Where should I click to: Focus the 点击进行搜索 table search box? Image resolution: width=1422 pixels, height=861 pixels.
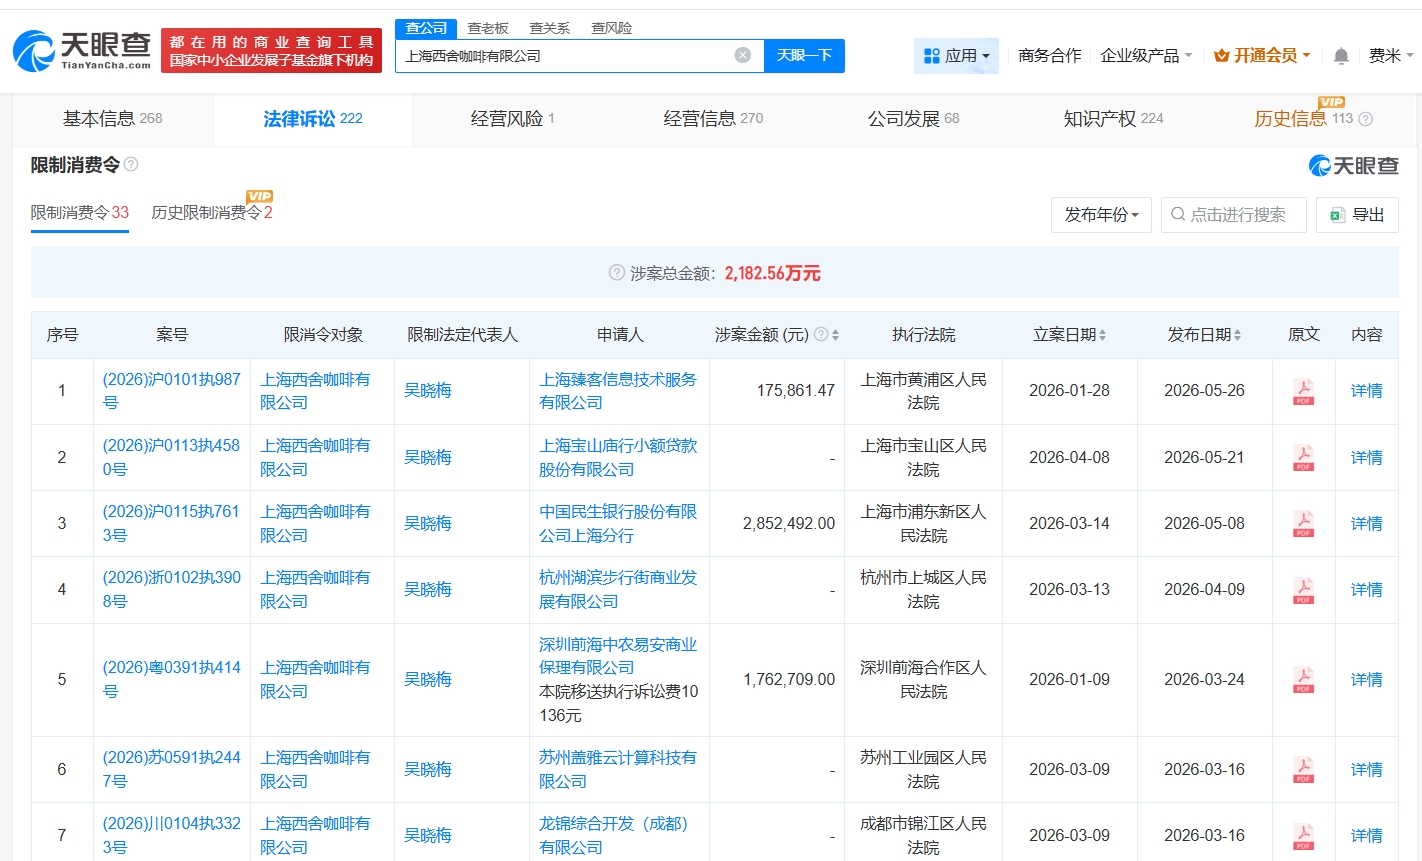[1234, 215]
